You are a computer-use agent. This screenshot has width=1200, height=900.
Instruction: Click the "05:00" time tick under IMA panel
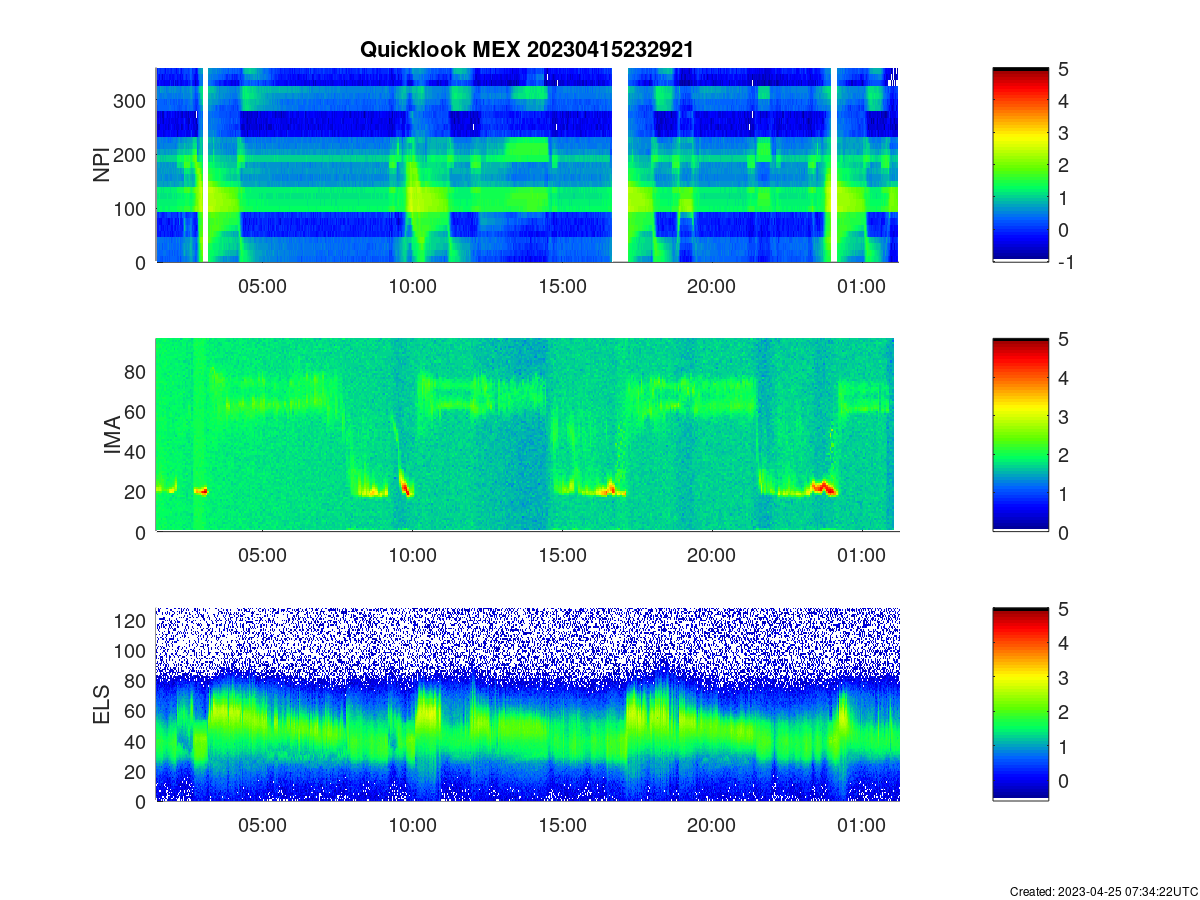[x=262, y=556]
